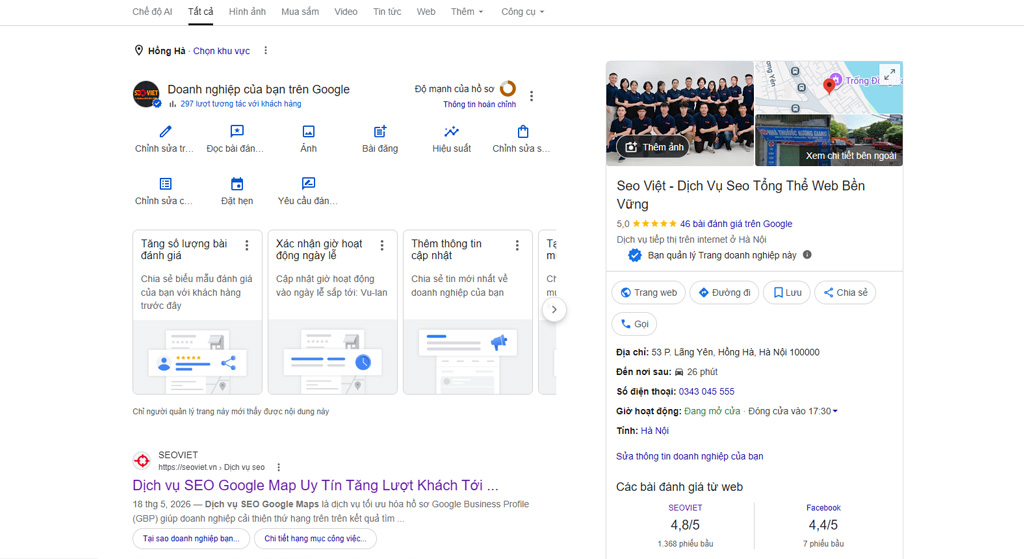
Task: Click the profile strength ring icon
Action: click(507, 88)
